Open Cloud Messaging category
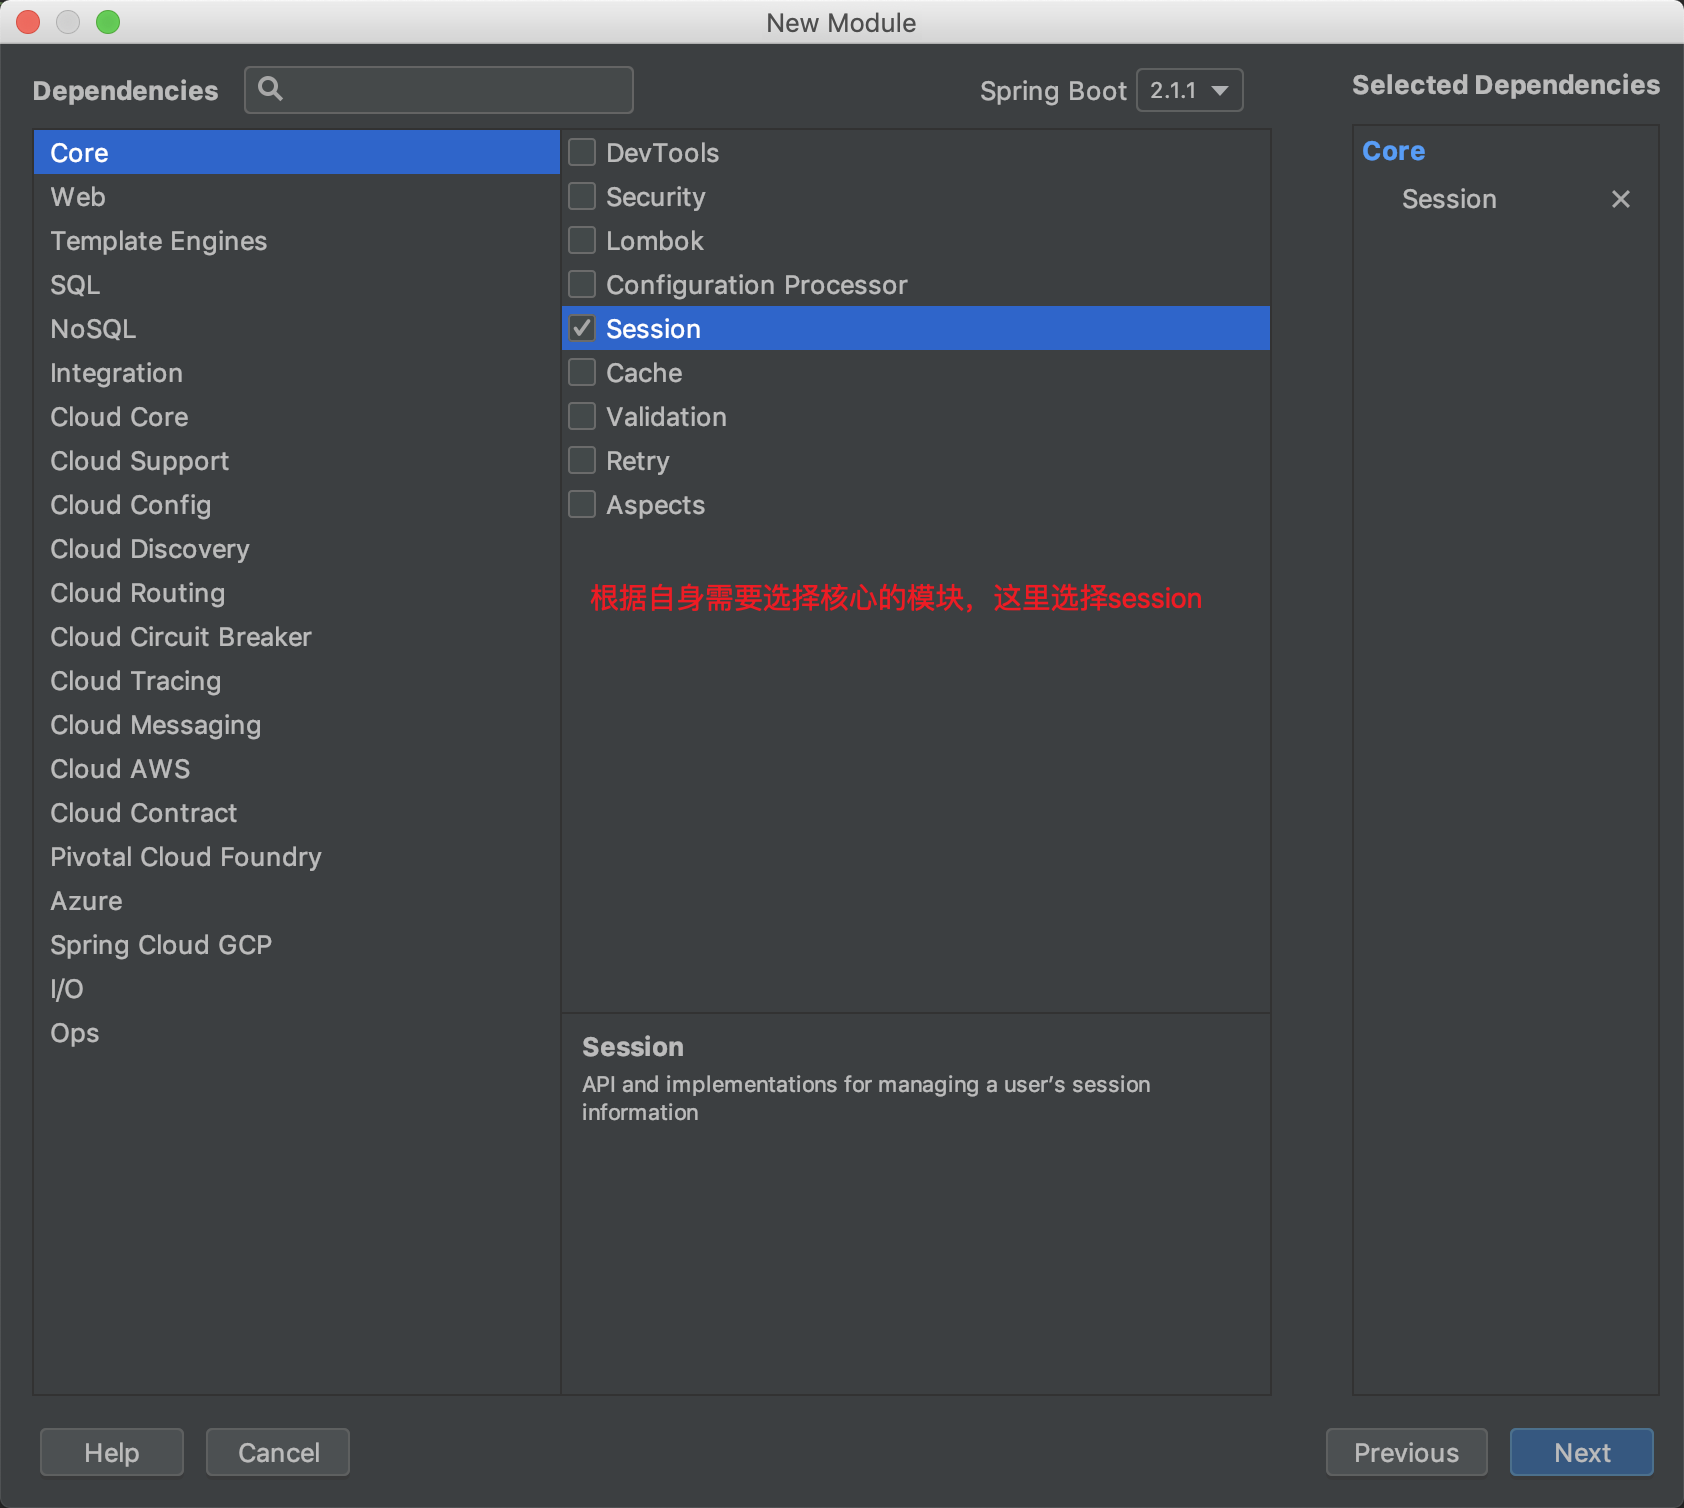The width and height of the screenshot is (1684, 1508). tap(297, 724)
